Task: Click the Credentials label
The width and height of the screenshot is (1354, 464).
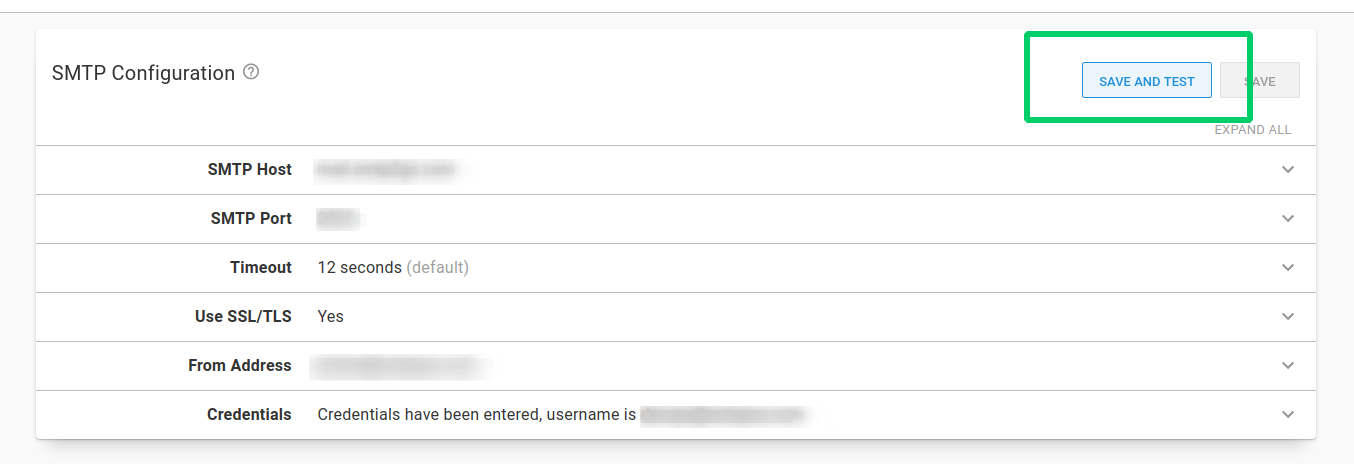Action: coord(249,415)
